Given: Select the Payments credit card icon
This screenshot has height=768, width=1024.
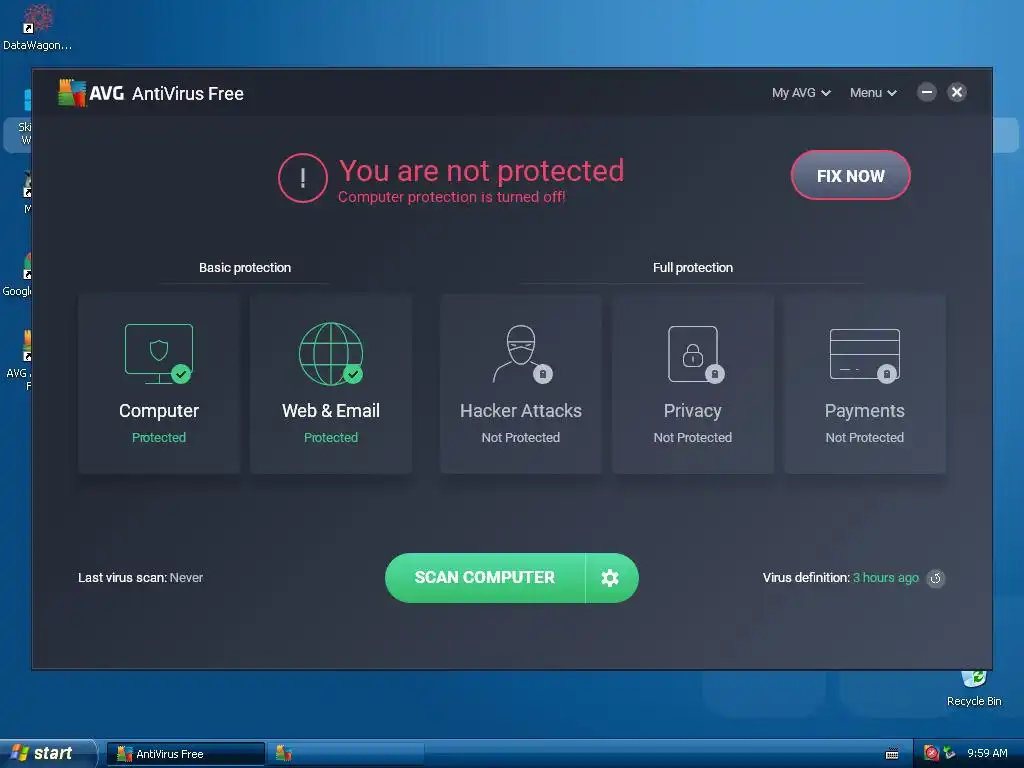Looking at the screenshot, I should (x=865, y=354).
